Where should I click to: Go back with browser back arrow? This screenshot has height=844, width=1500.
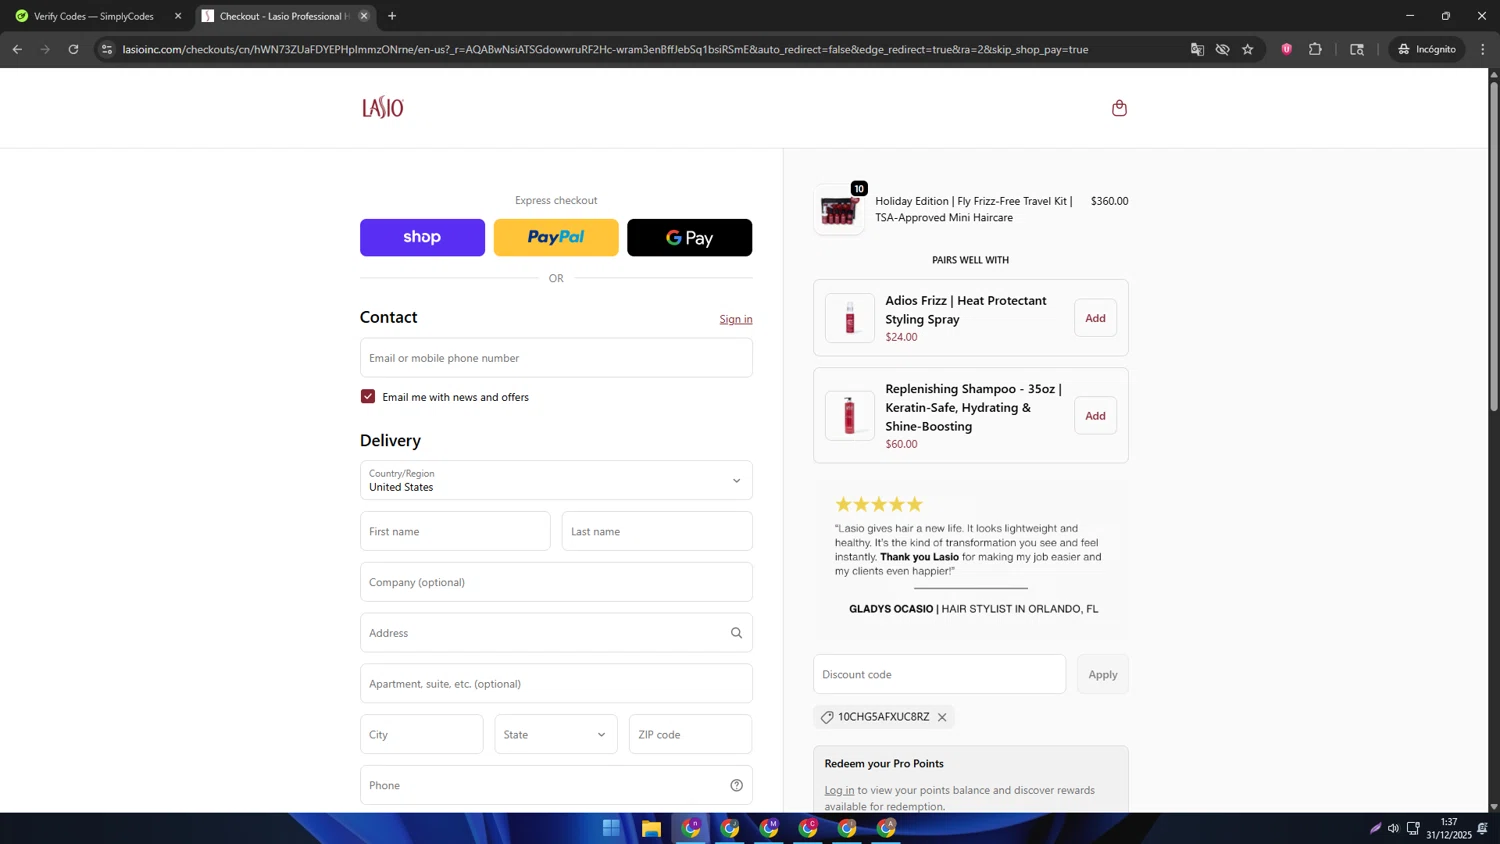coord(17,49)
